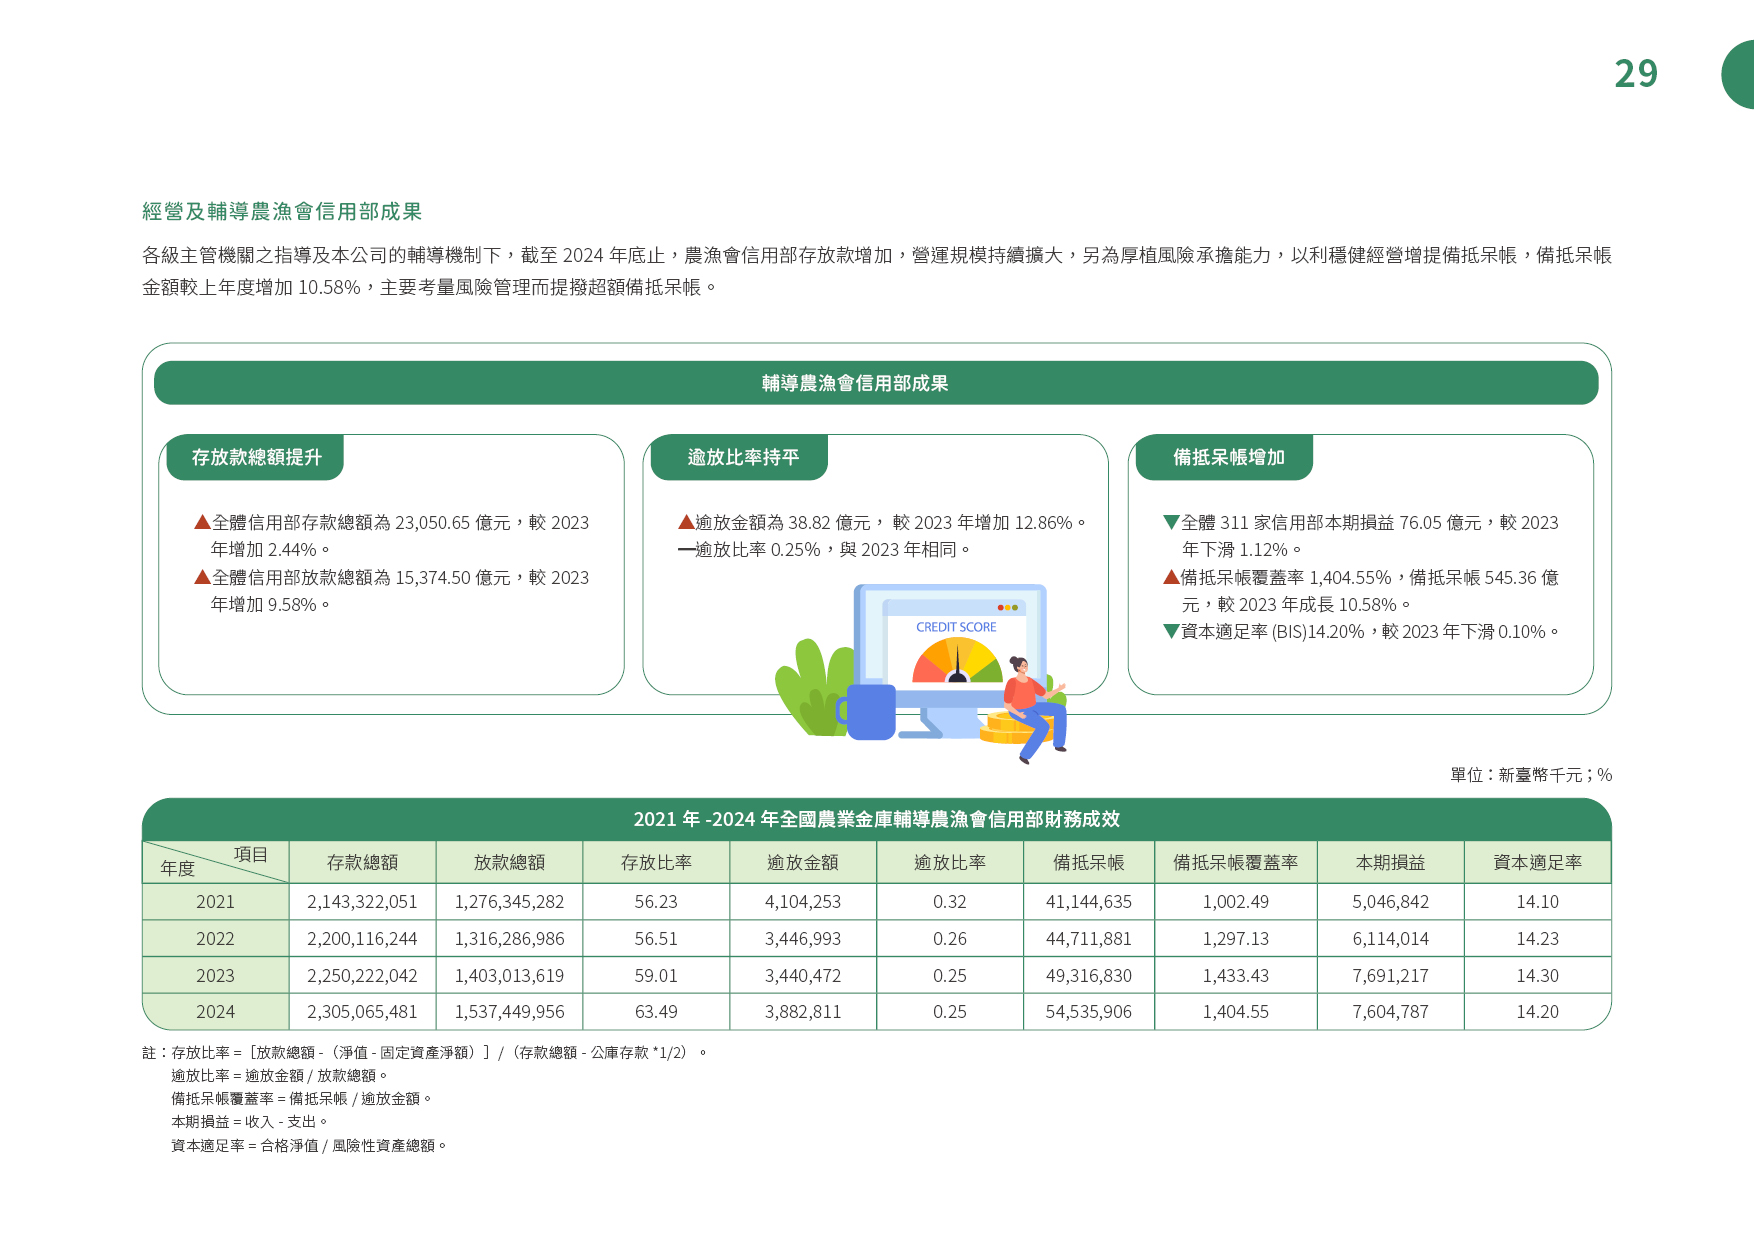The height and width of the screenshot is (1240, 1754).
Task: Click the 2022 year row label
Action: [215, 939]
